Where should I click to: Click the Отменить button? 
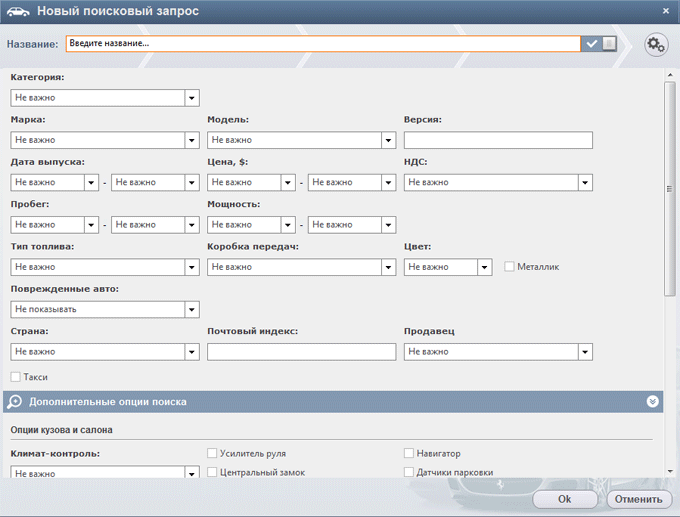[x=639, y=500]
